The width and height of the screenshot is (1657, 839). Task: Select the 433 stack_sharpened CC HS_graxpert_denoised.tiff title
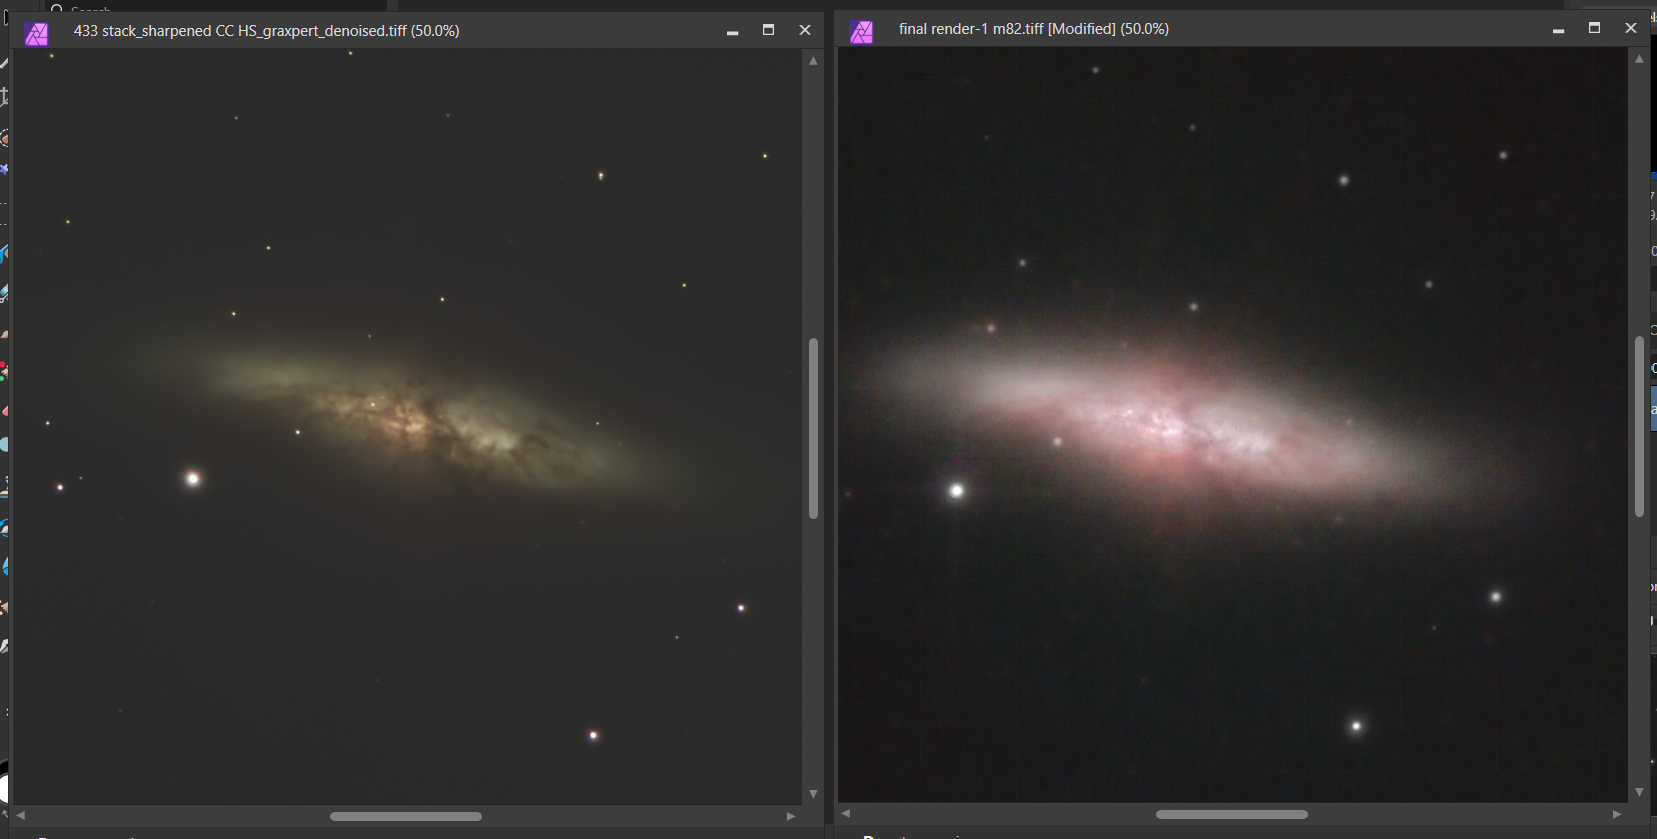point(266,31)
